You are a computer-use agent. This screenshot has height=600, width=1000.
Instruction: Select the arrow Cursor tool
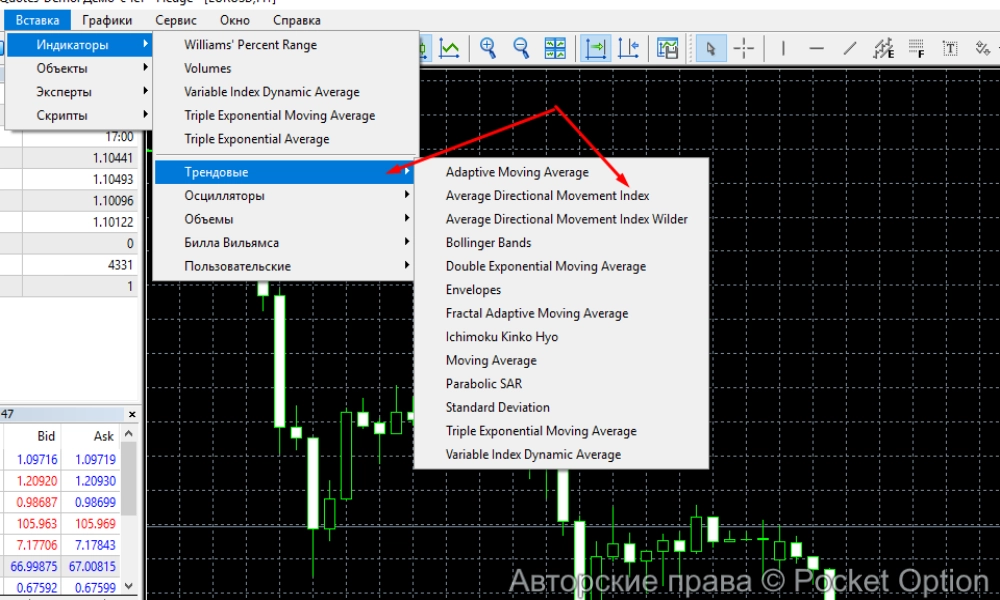pyautogui.click(x=711, y=48)
